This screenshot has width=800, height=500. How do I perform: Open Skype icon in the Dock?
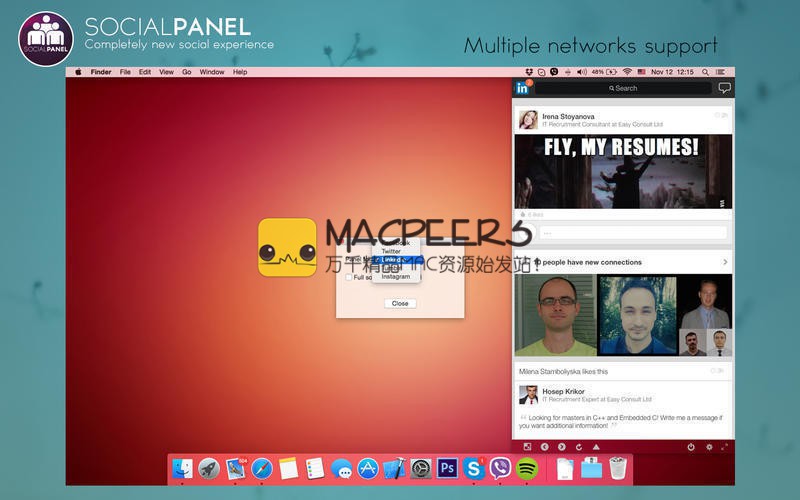click(x=474, y=468)
